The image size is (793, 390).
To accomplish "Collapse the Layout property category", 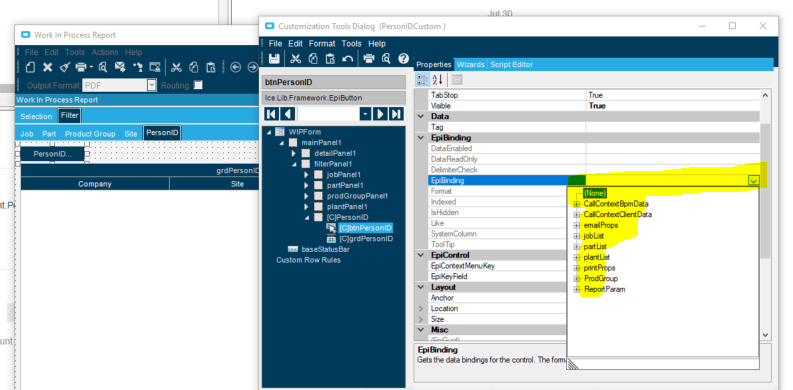I will 421,287.
